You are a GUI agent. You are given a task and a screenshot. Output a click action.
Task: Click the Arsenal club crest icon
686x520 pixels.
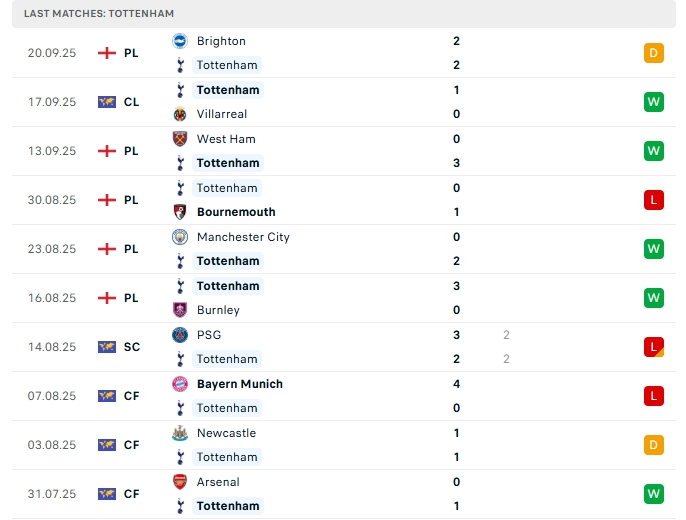pos(180,482)
